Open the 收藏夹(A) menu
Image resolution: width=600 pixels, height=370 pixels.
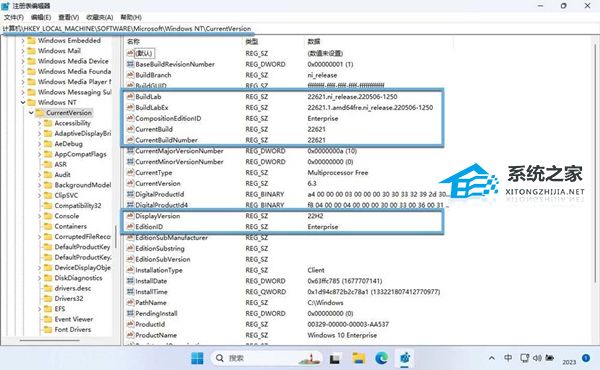pos(99,17)
